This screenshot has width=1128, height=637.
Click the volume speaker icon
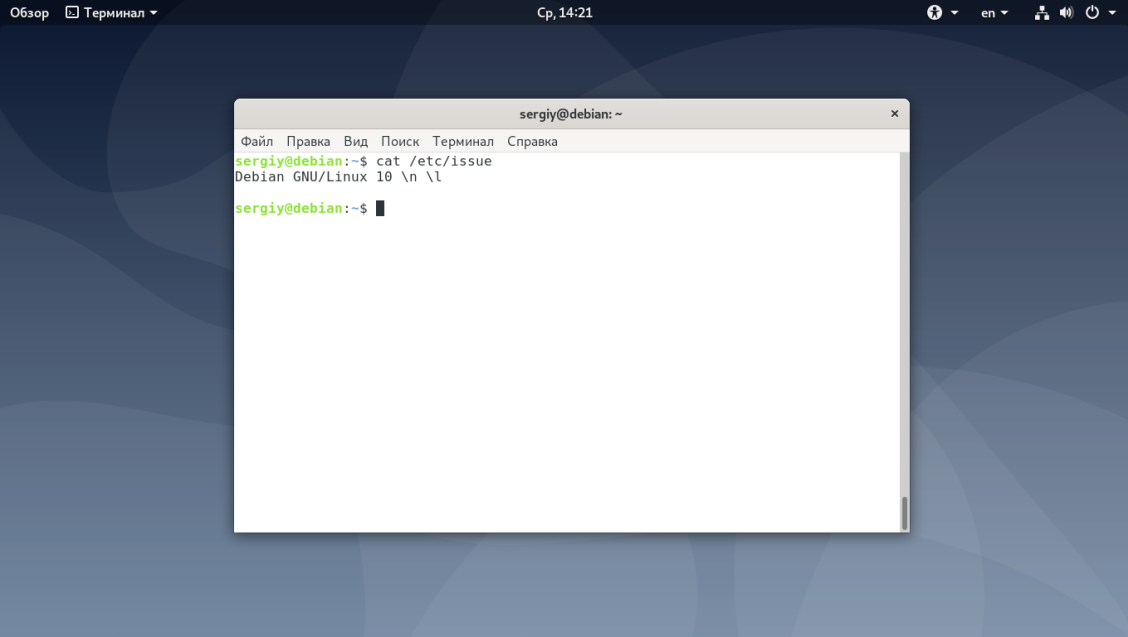[x=1066, y=12]
